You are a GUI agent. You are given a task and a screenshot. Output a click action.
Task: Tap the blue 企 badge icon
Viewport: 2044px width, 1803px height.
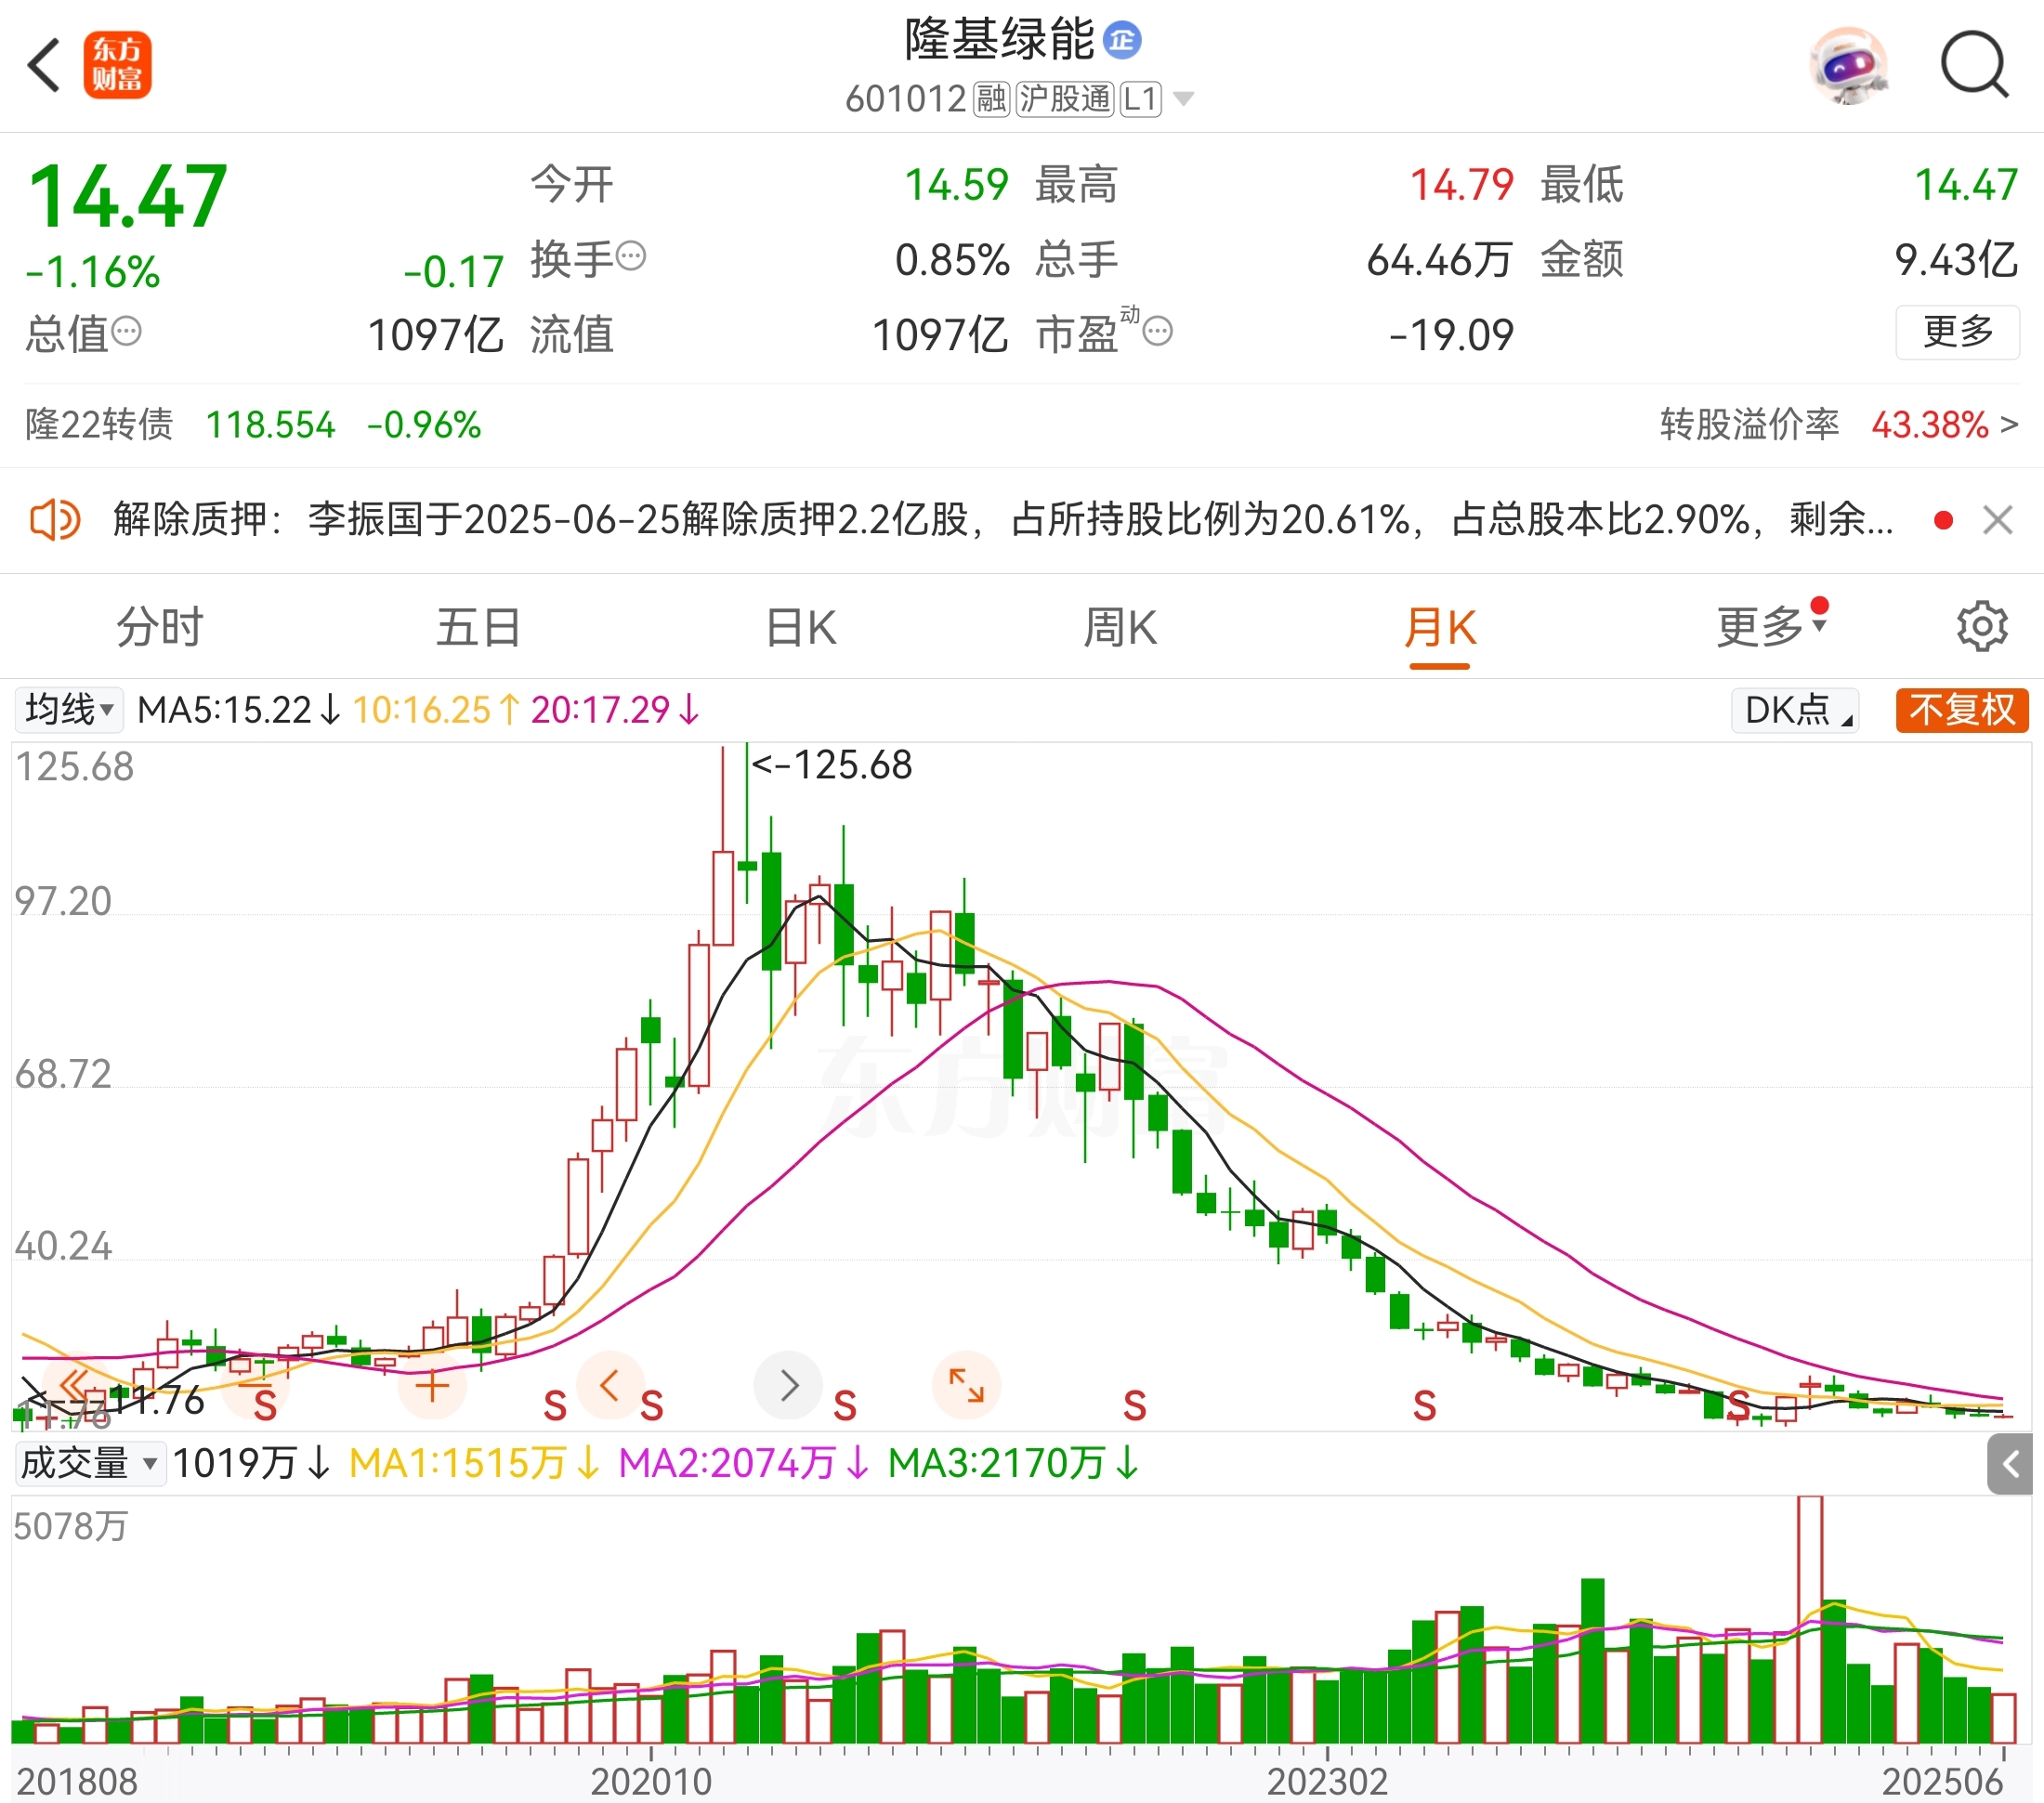(x=1122, y=40)
